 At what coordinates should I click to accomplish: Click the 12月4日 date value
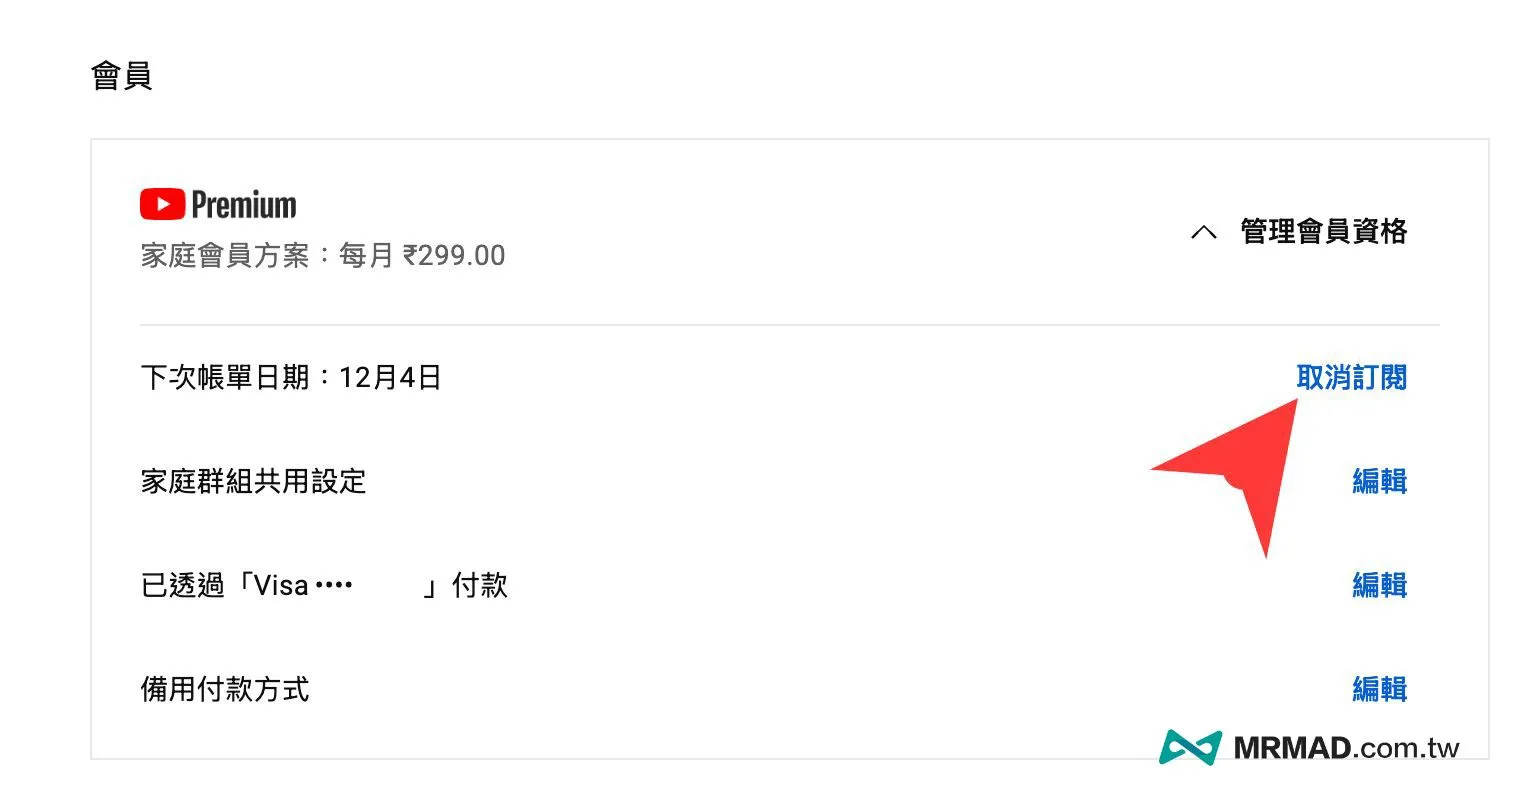point(390,378)
